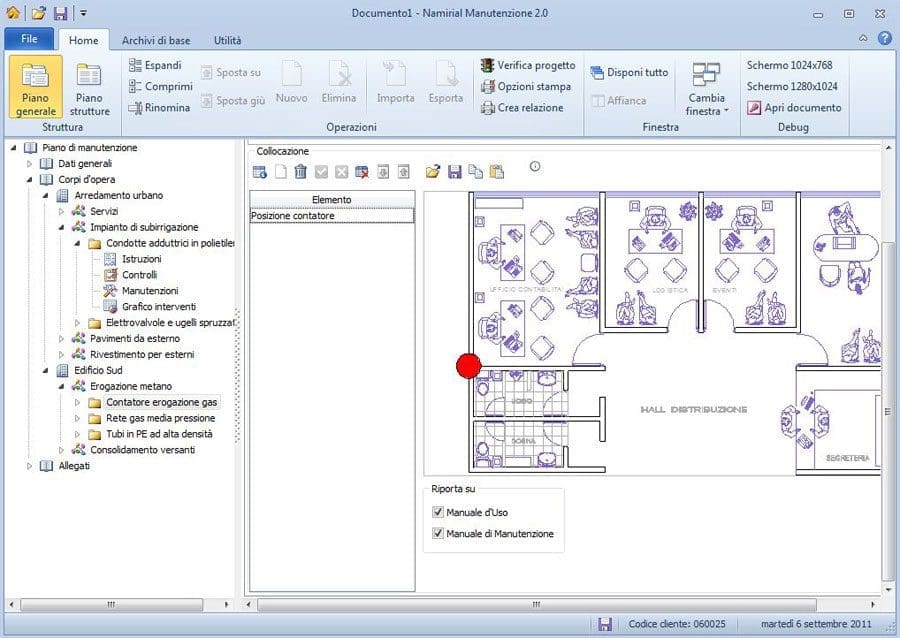Click Verifica progetto in the ribbon
Screen dimensions: 900x638
[527, 65]
